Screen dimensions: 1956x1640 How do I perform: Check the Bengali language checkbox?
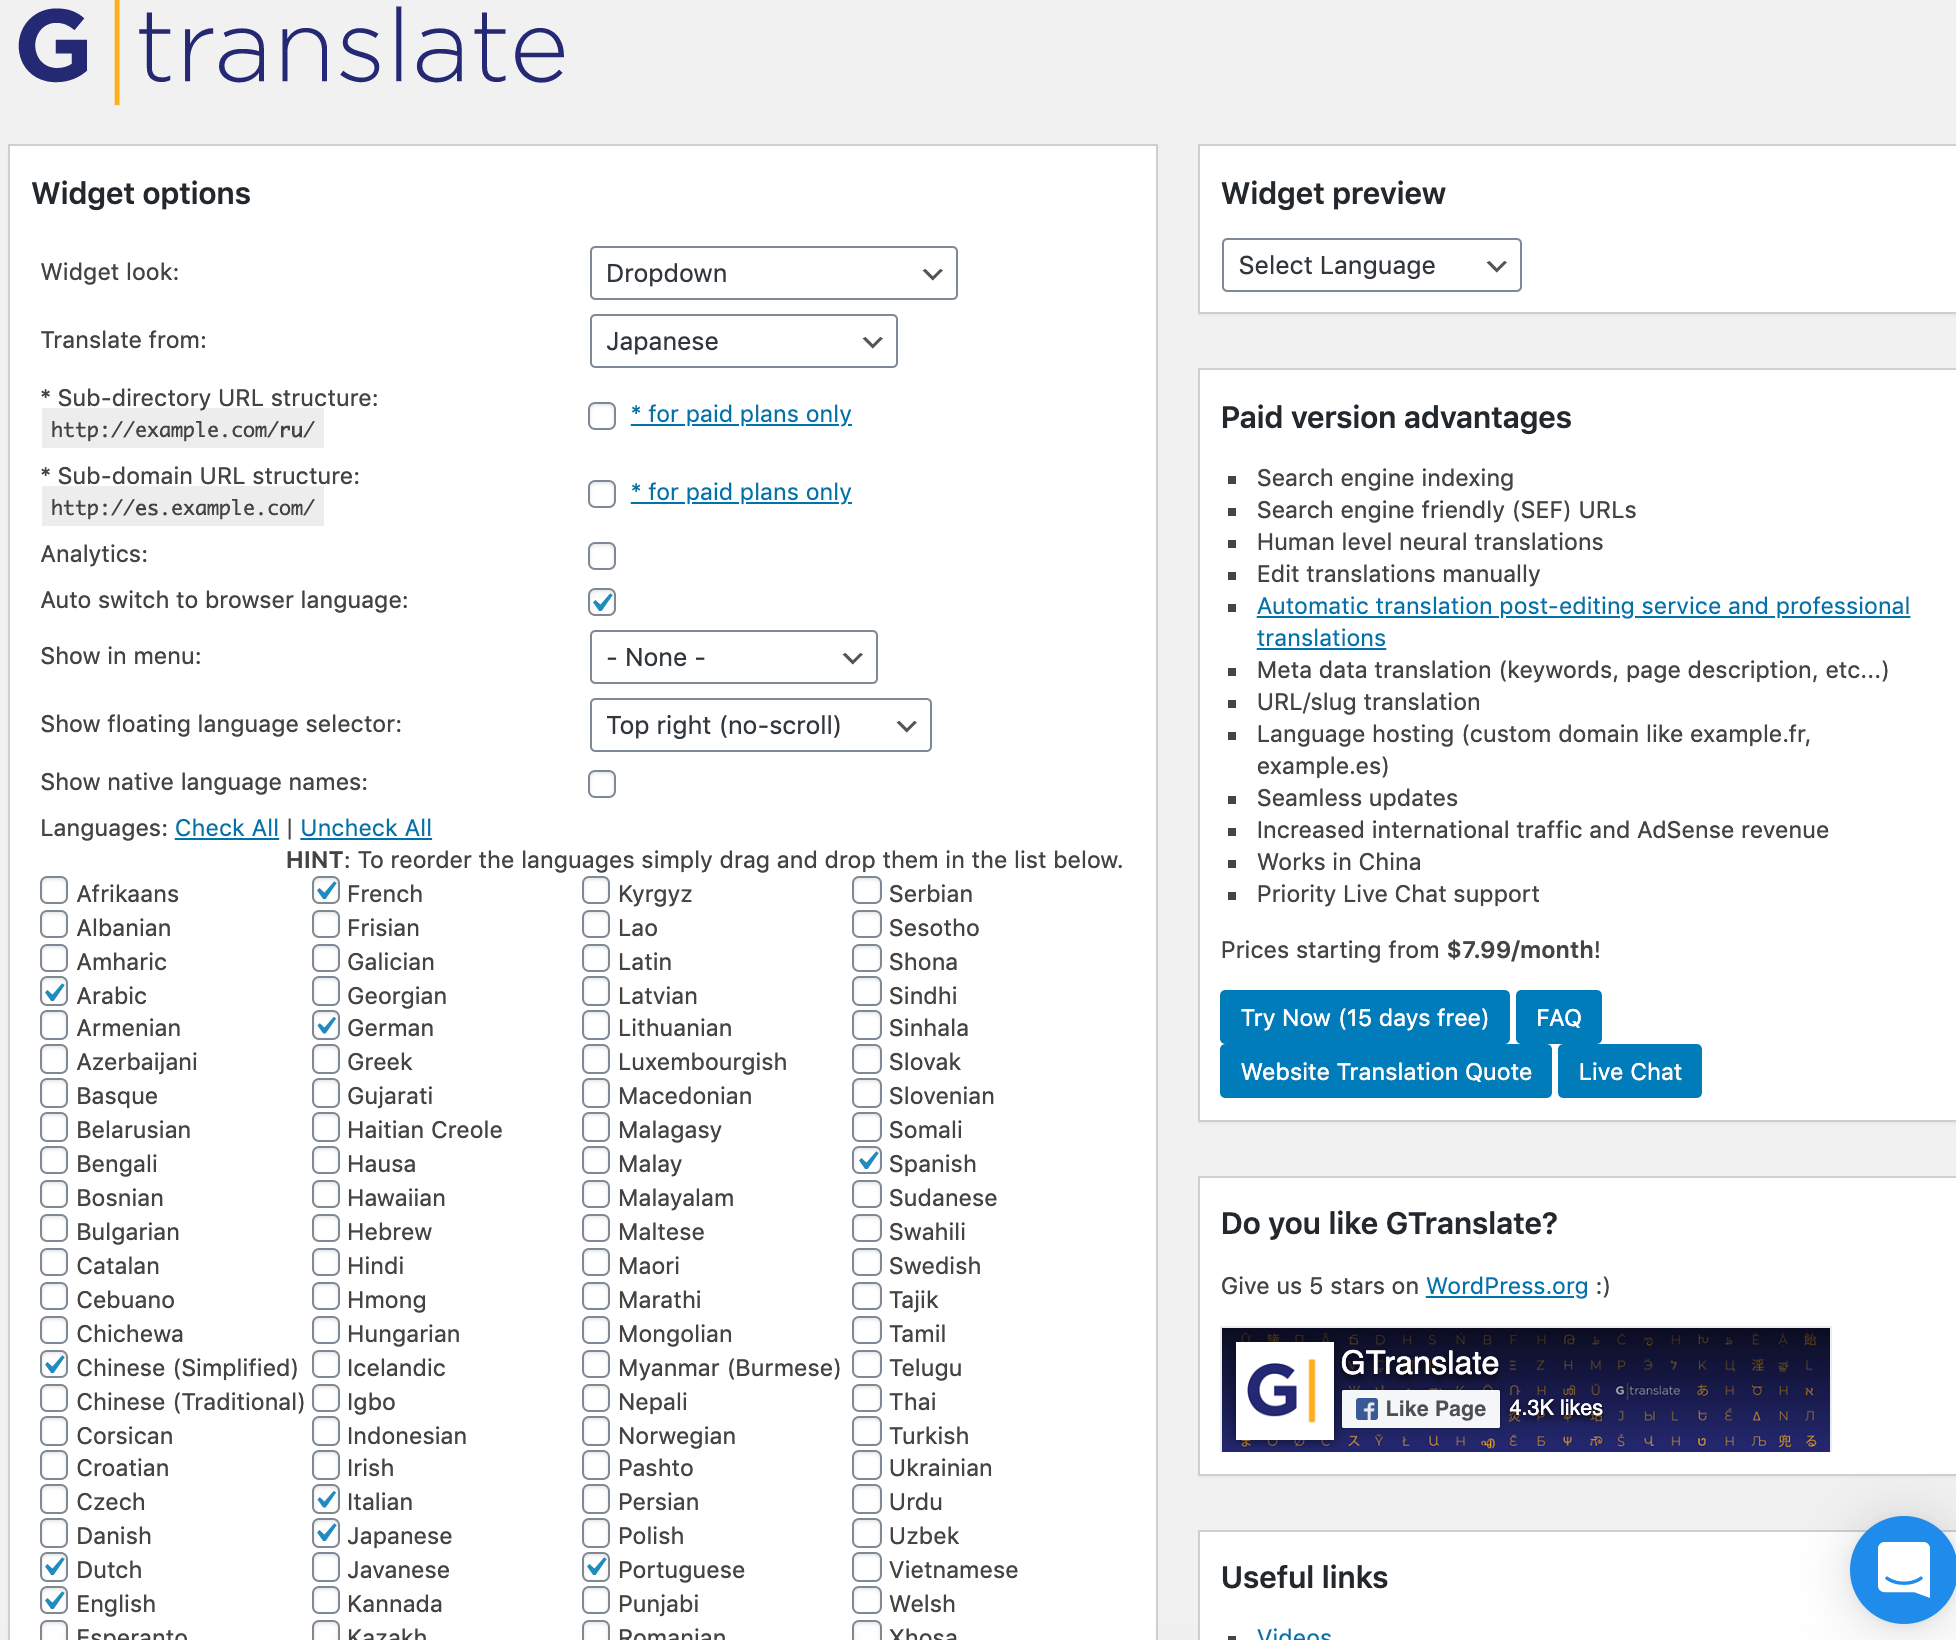(55, 1160)
